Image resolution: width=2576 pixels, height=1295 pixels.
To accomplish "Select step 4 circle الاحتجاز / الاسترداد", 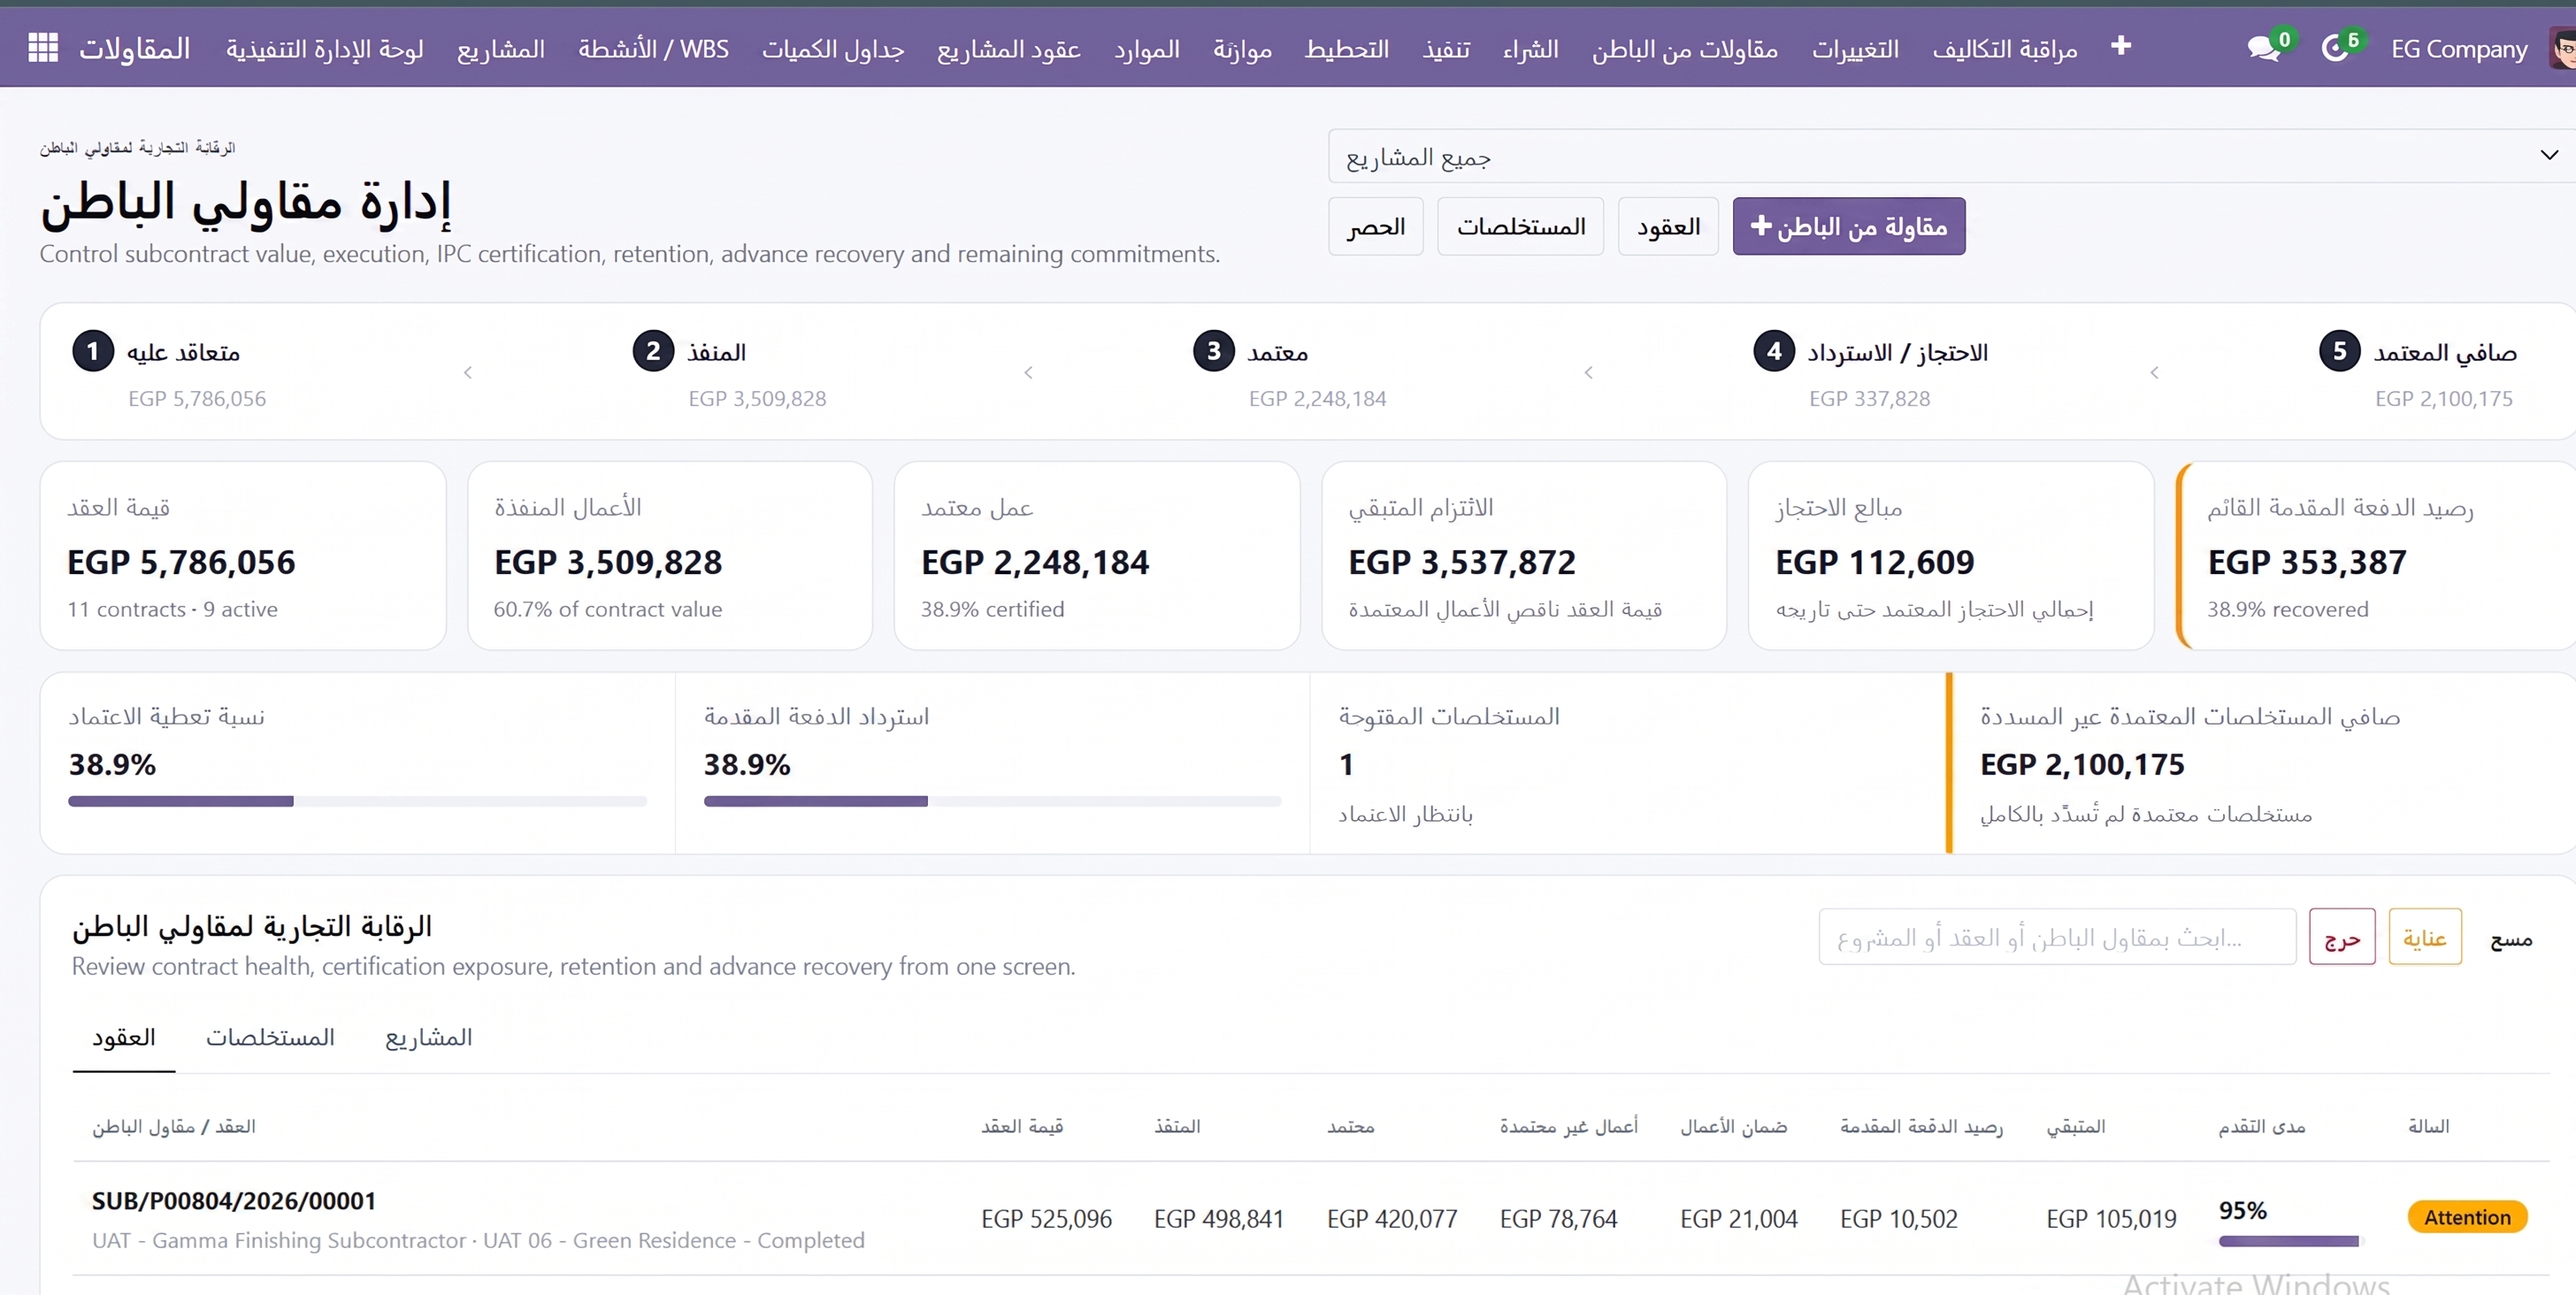I will click(x=1774, y=351).
